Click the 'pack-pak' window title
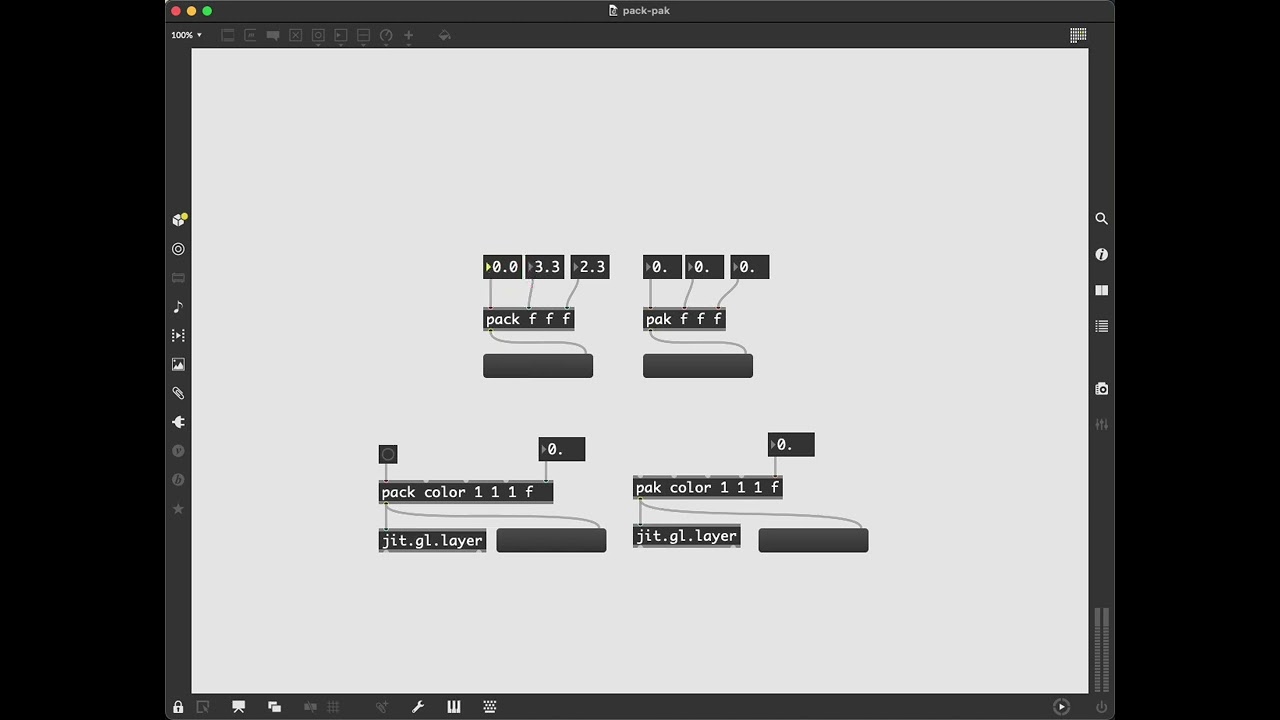Screen dimensions: 1280x720 point(646,10)
